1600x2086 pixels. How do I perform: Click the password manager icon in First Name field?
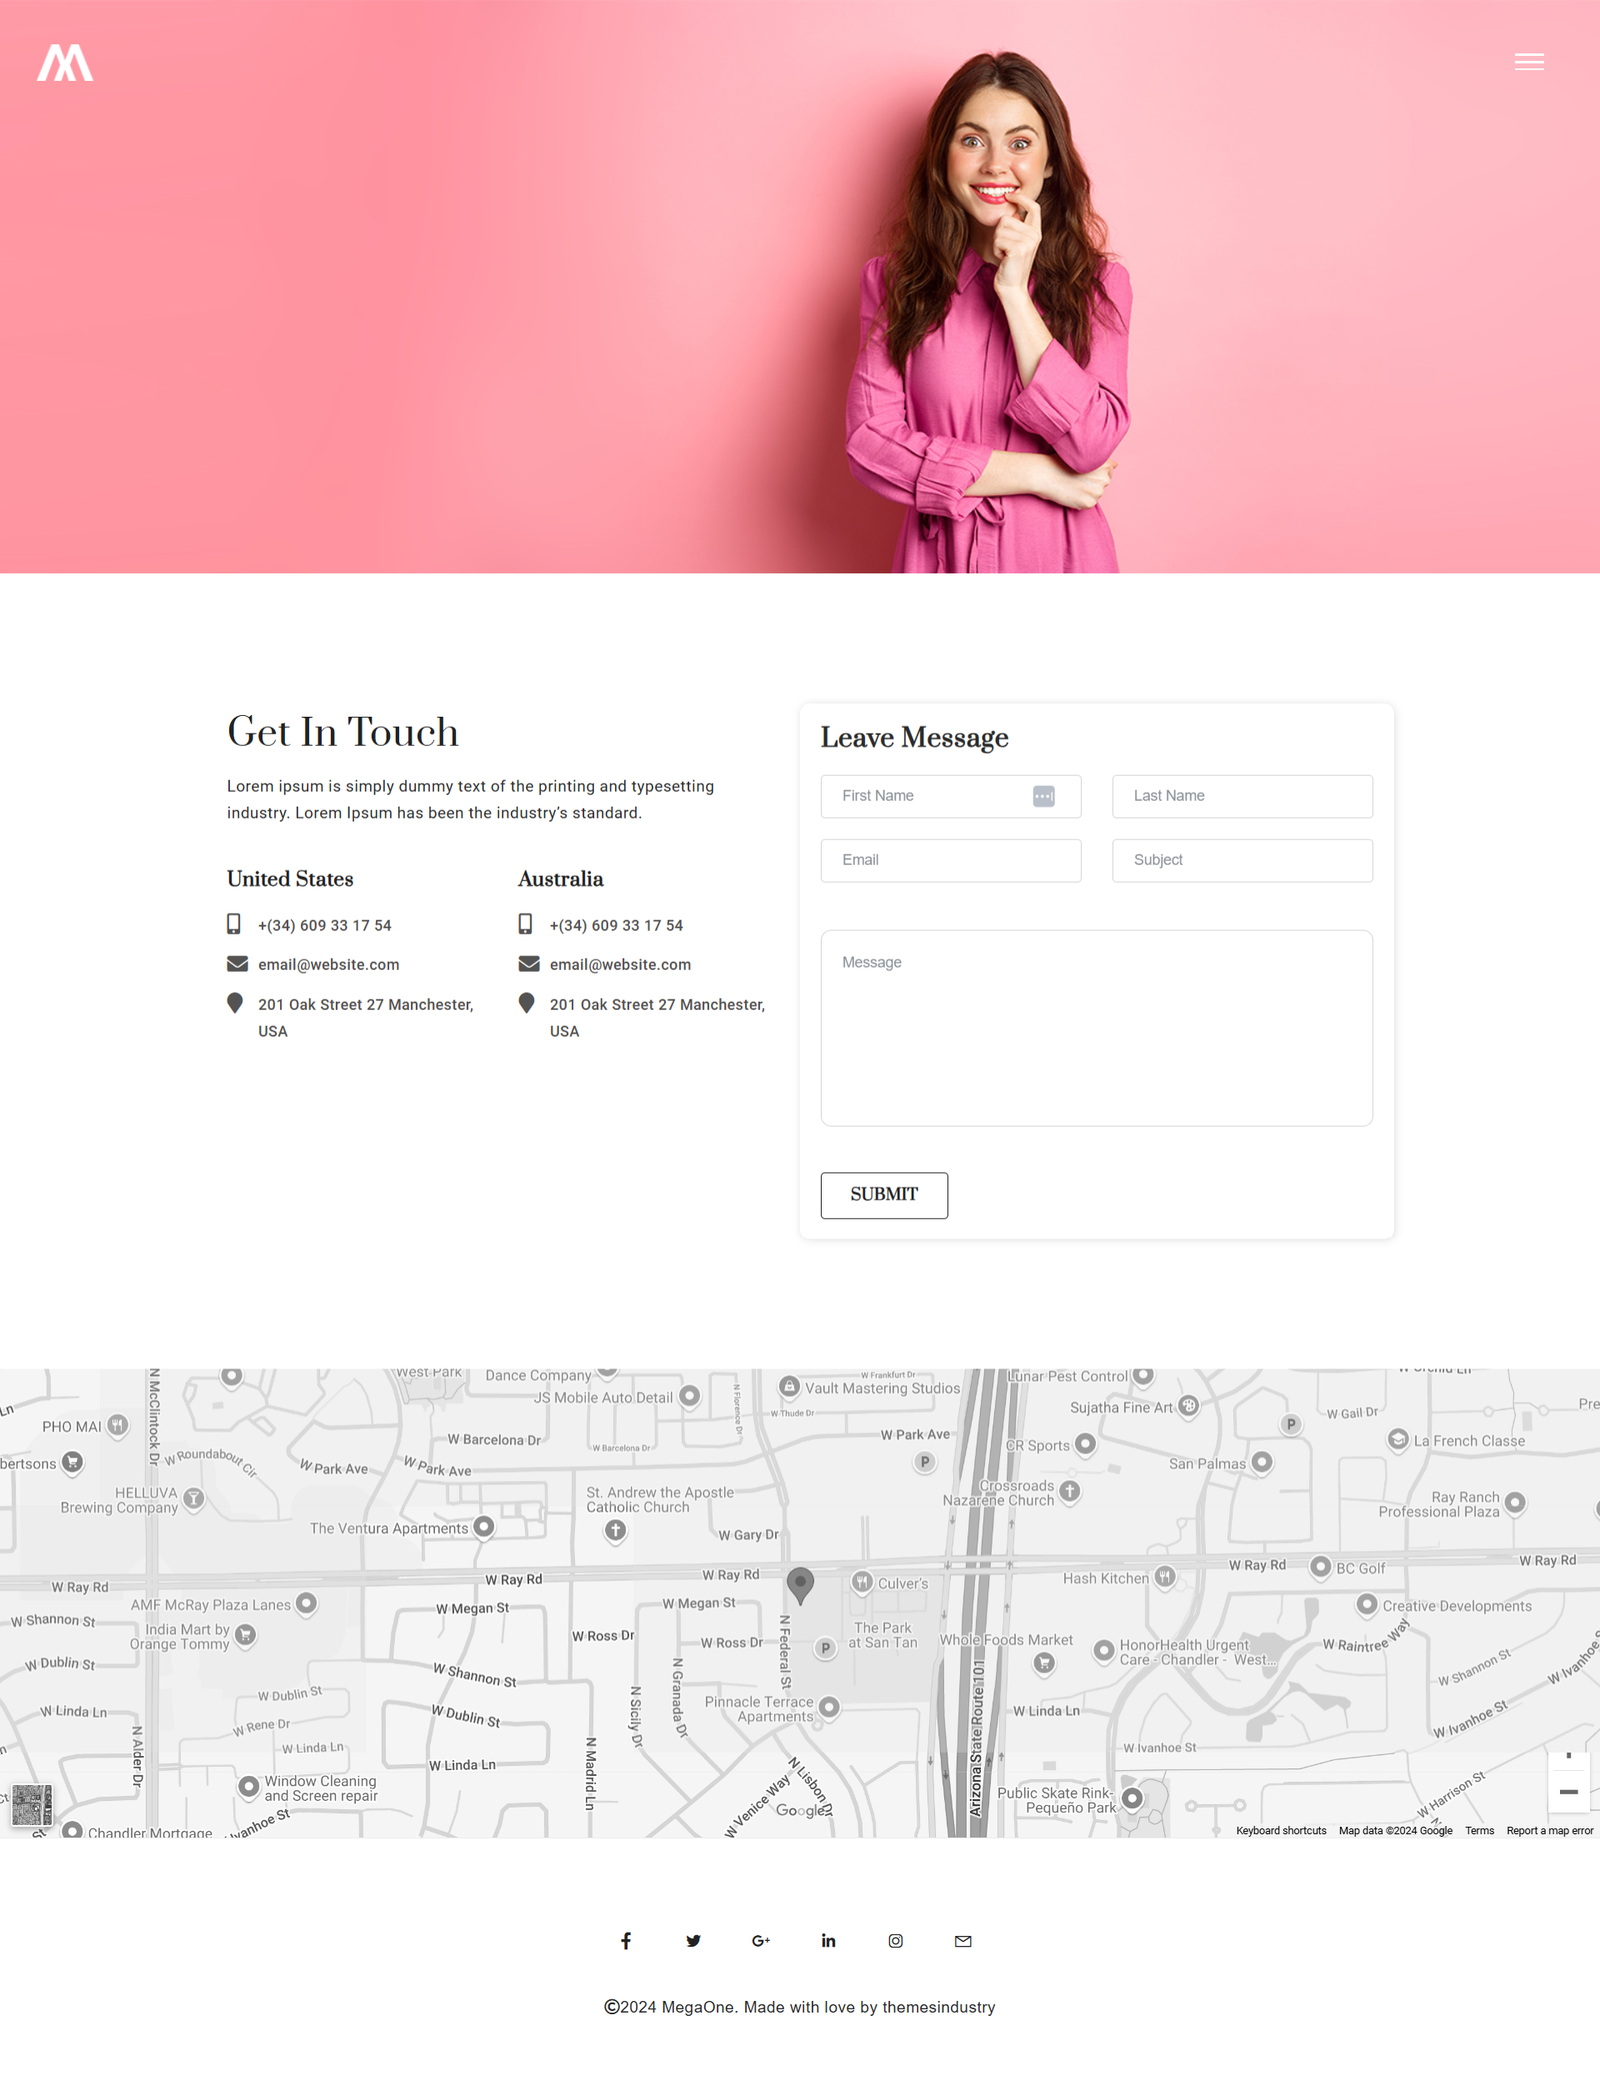(x=1043, y=796)
